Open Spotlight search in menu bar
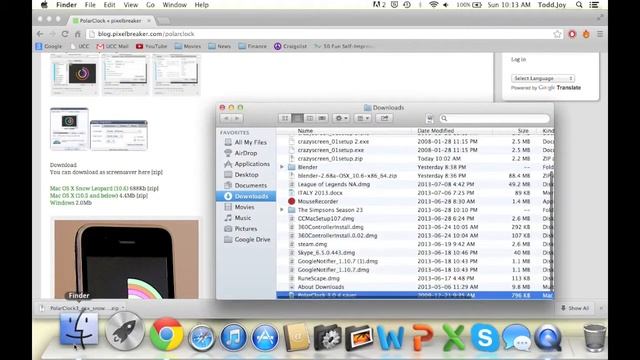 click(x=579, y=5)
